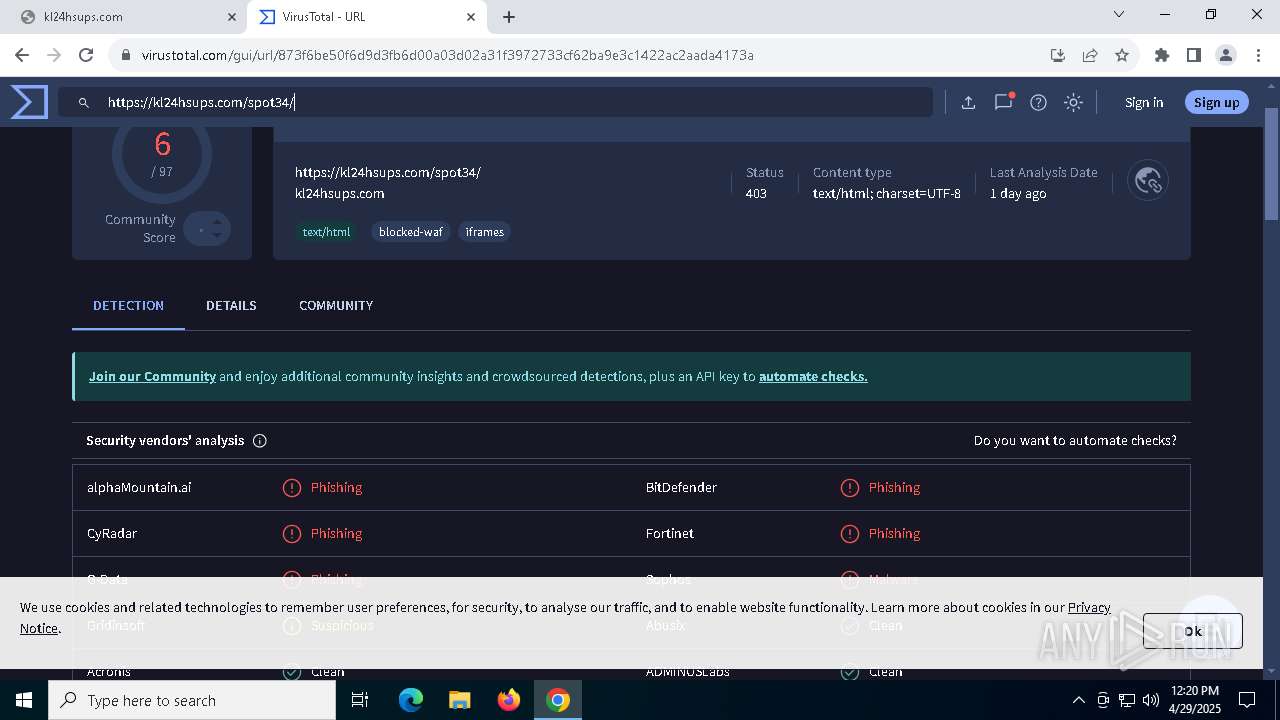1280x720 pixels.
Task: Click the site info lock icon
Action: click(x=126, y=55)
